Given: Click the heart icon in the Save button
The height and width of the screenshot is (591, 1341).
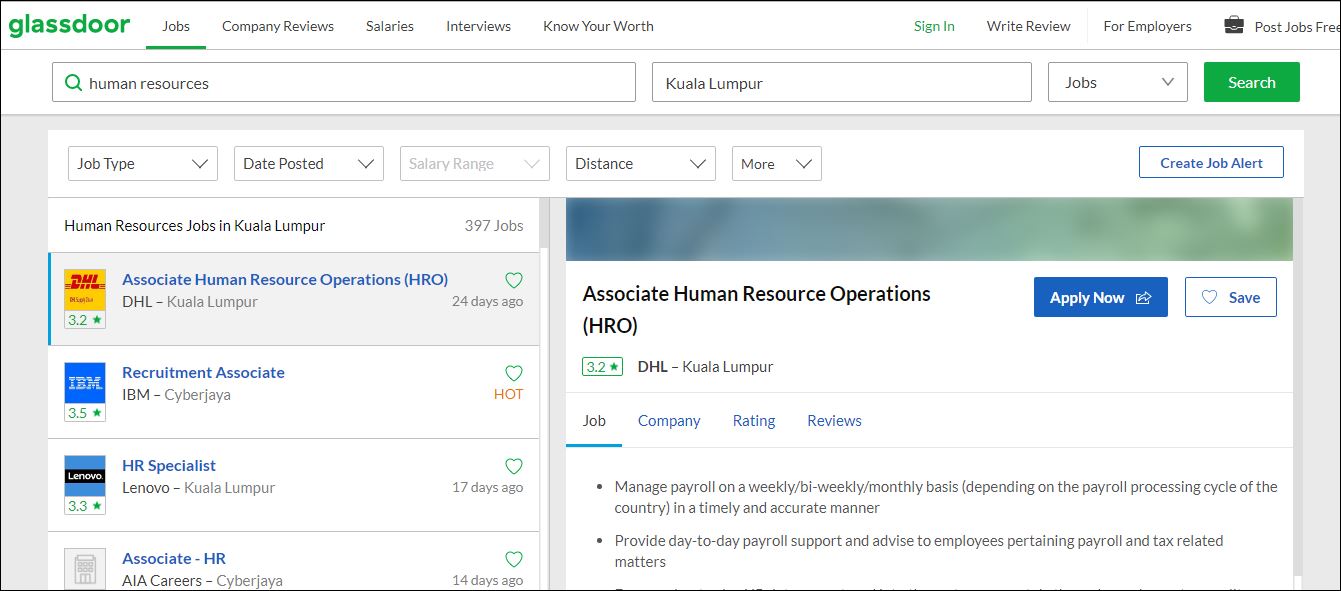Looking at the screenshot, I should click(1209, 298).
